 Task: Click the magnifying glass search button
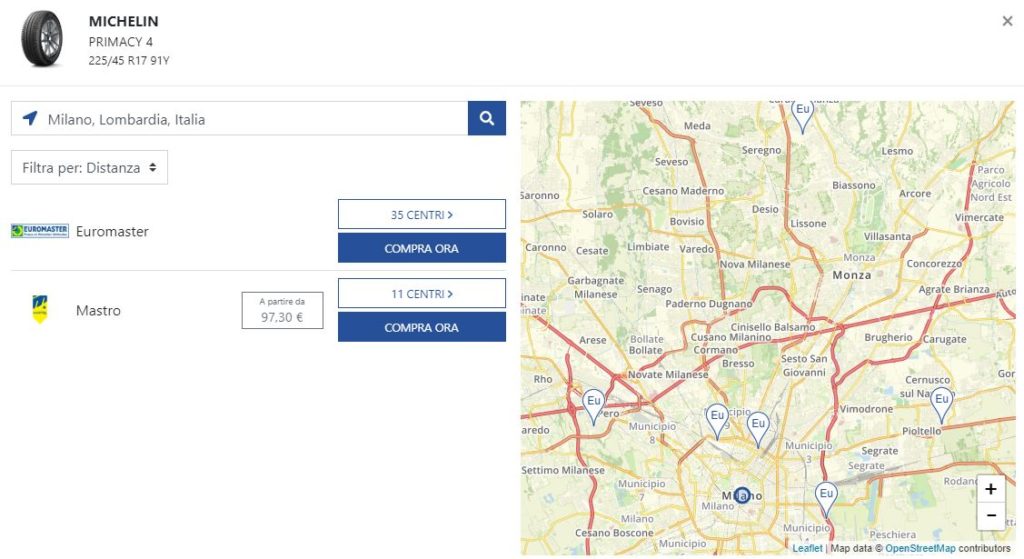click(486, 118)
